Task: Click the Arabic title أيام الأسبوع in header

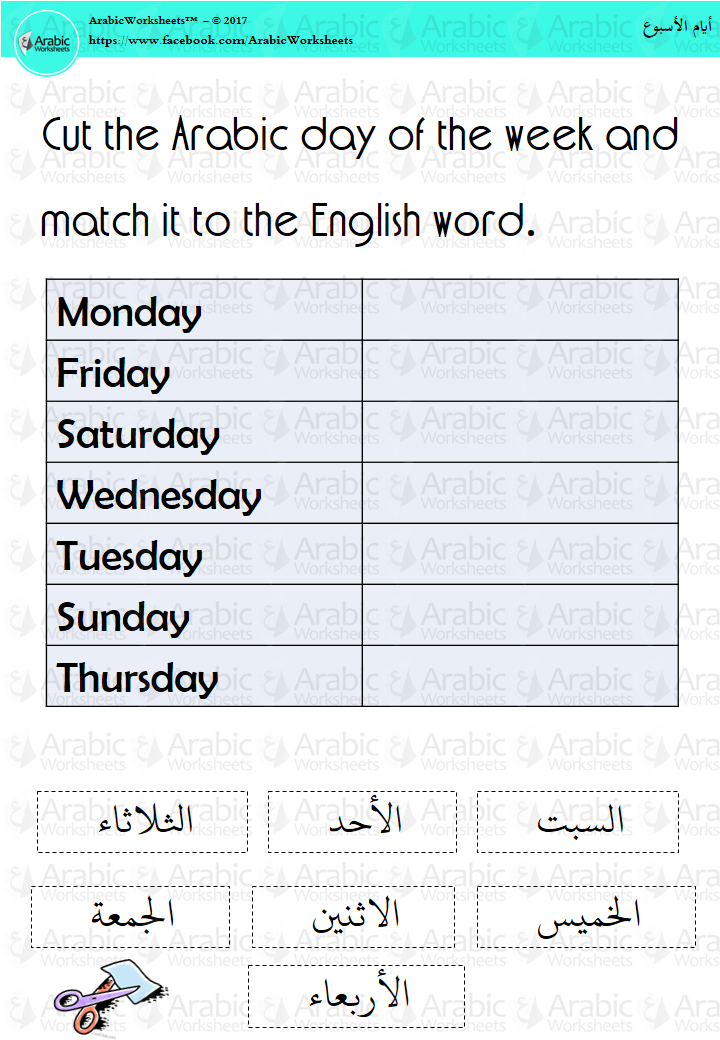Action: point(677,27)
